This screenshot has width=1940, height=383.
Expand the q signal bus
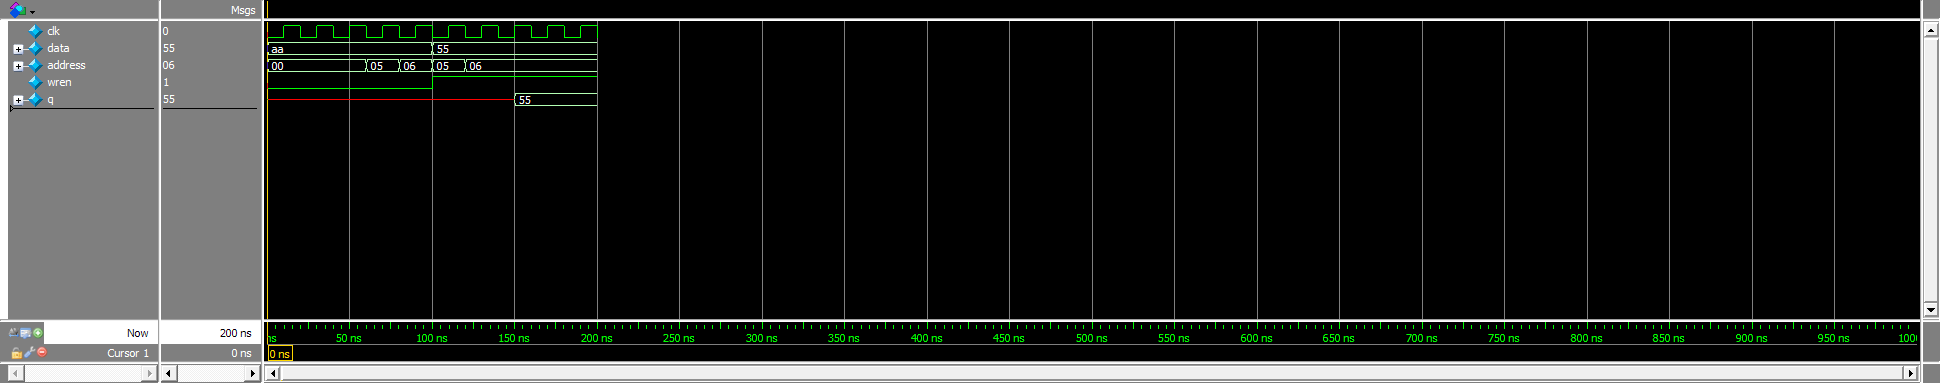tap(18, 100)
